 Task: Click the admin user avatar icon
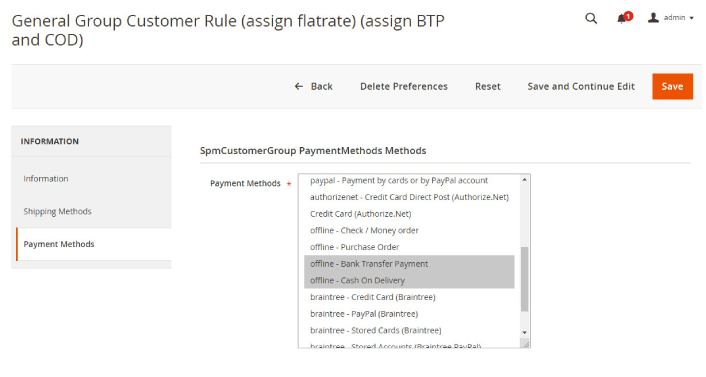click(x=653, y=18)
